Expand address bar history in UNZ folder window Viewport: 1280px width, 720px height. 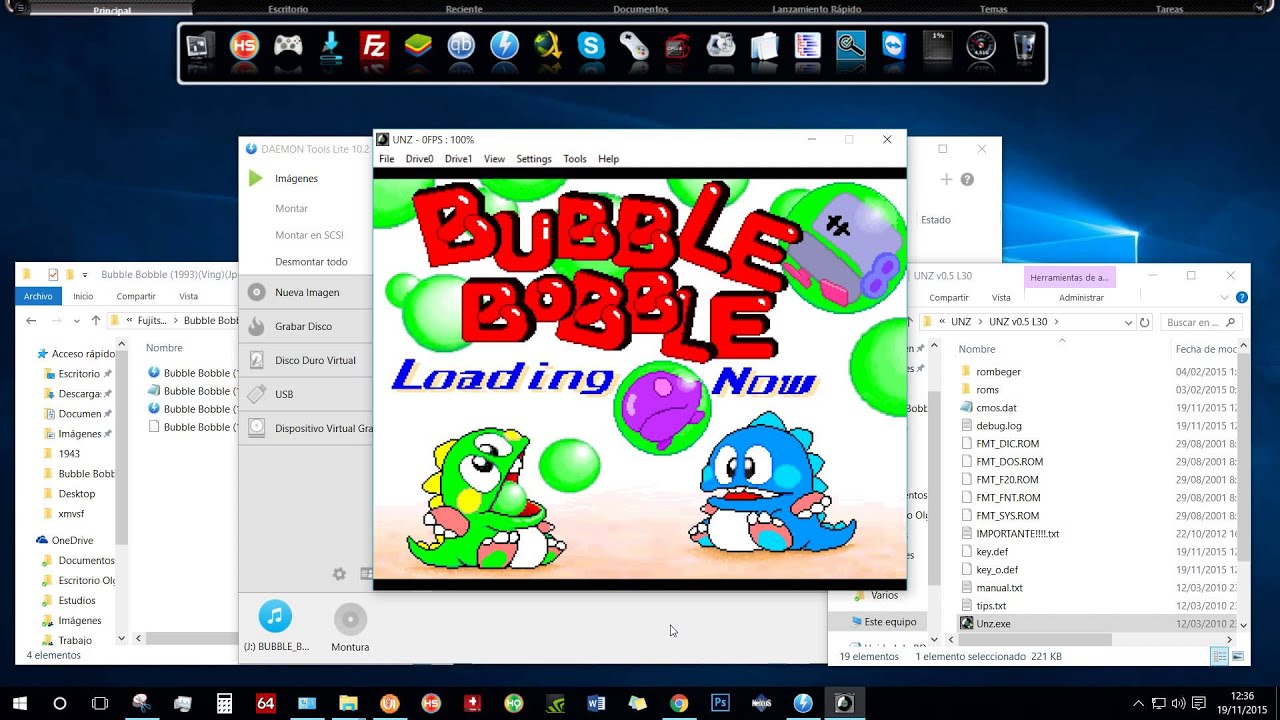1128,322
